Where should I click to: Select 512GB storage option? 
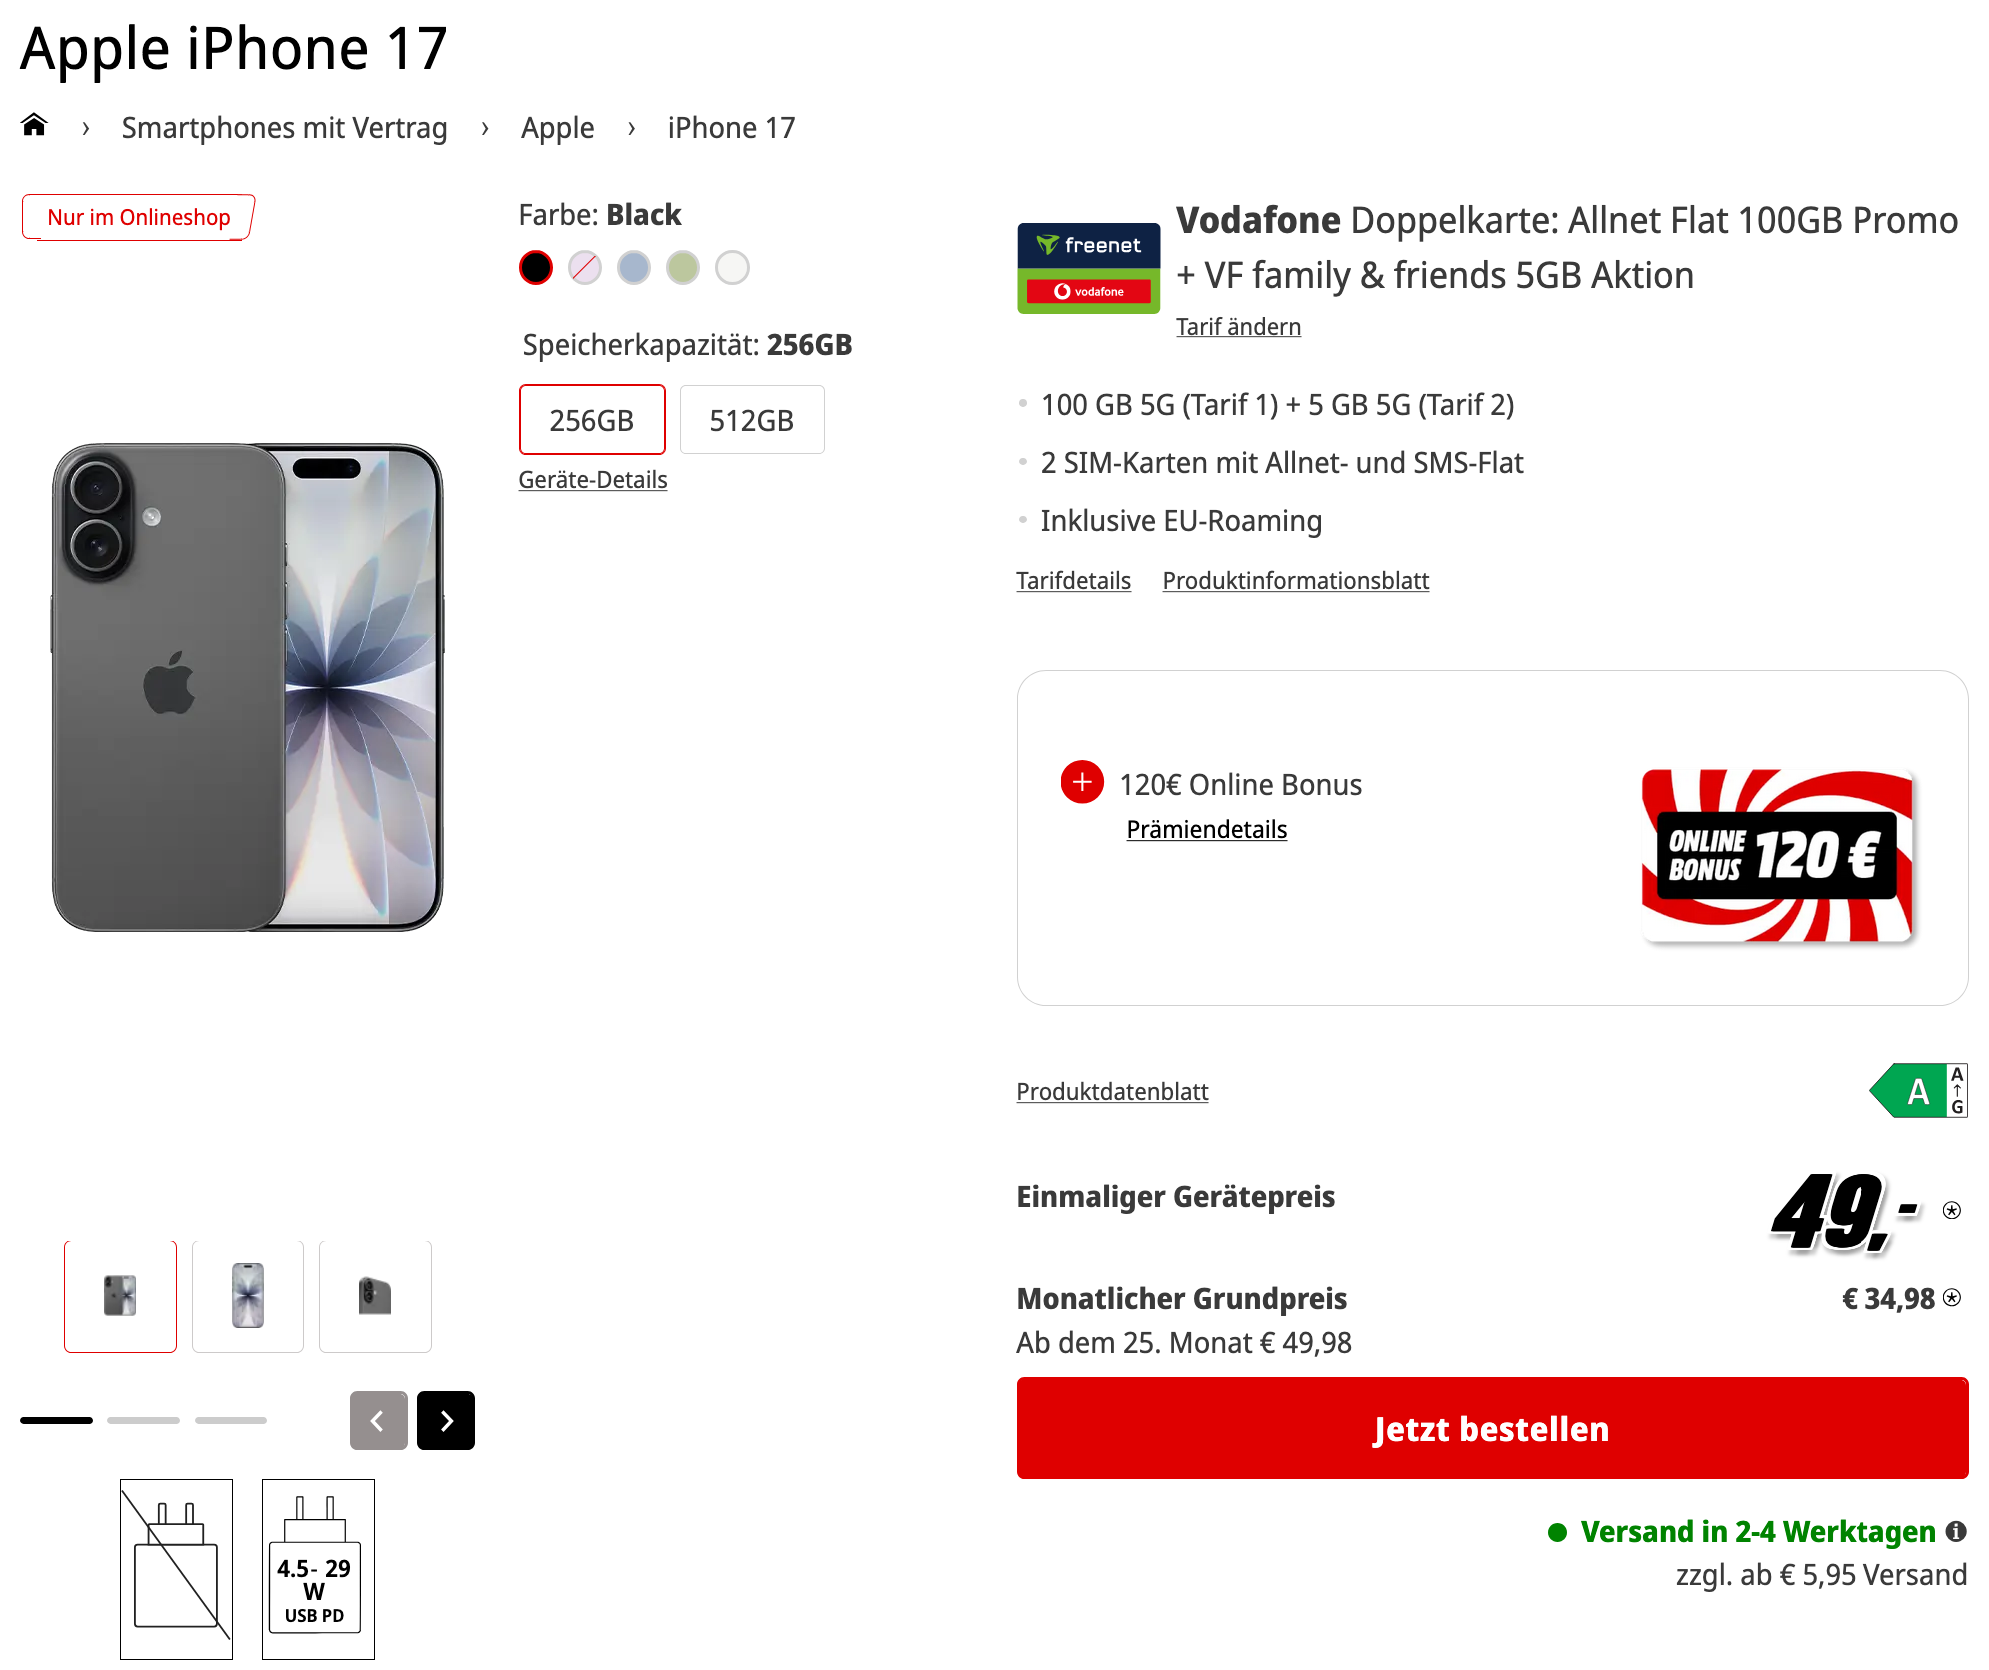tap(752, 420)
